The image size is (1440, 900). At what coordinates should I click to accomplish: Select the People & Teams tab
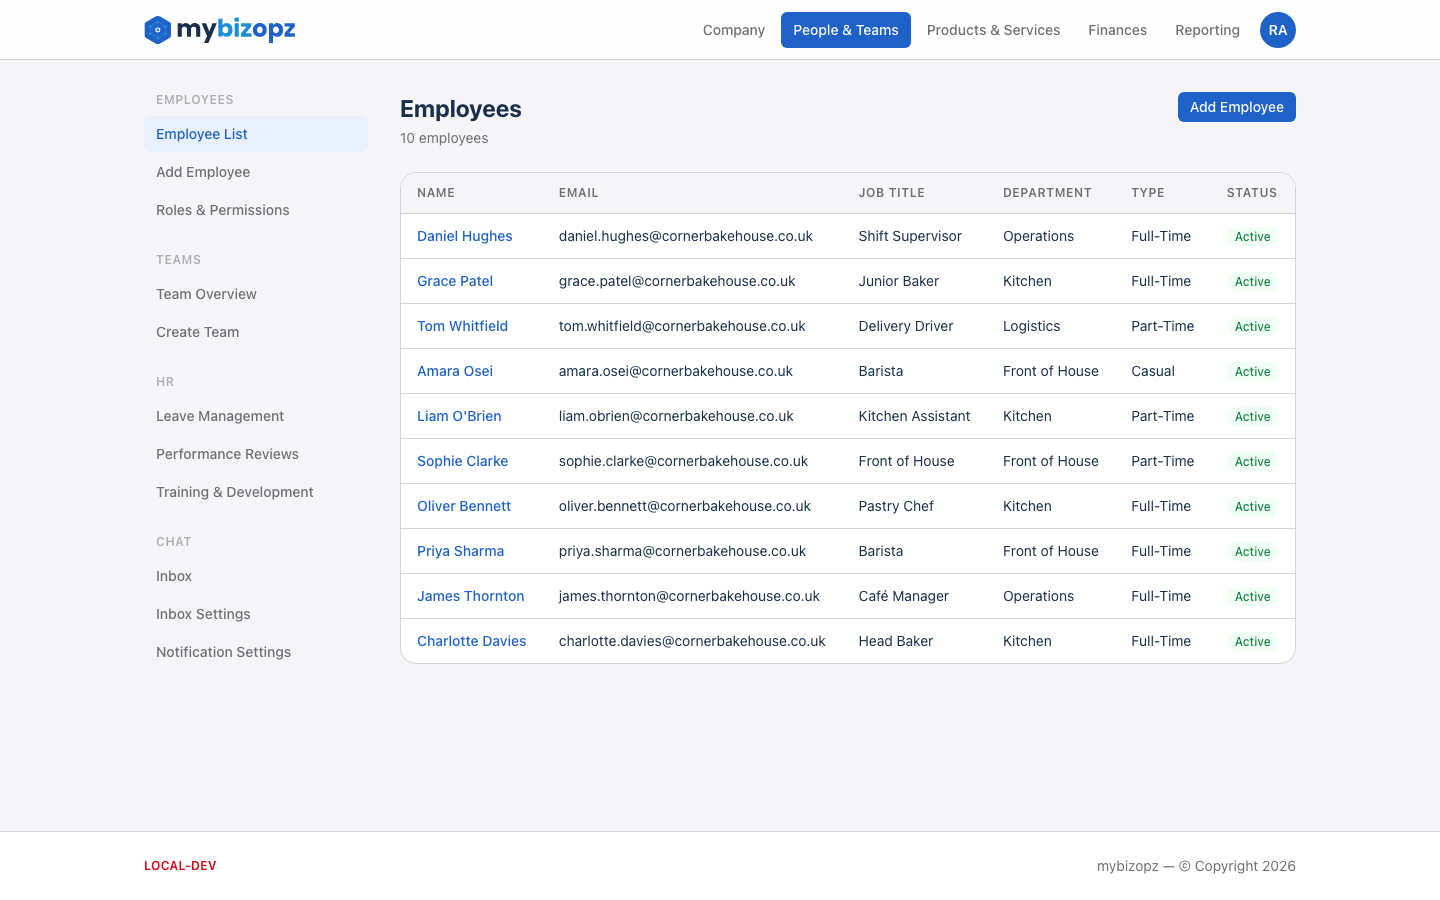pos(845,30)
